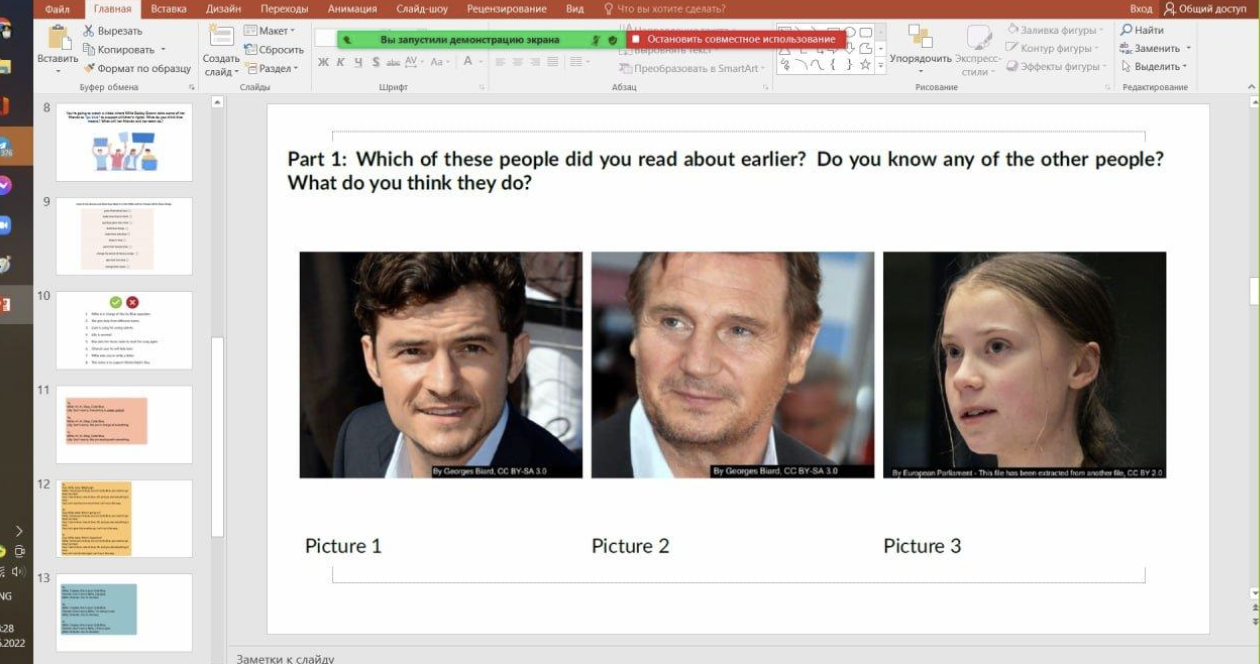Switch to the Вставка ribbon tab

(x=169, y=9)
